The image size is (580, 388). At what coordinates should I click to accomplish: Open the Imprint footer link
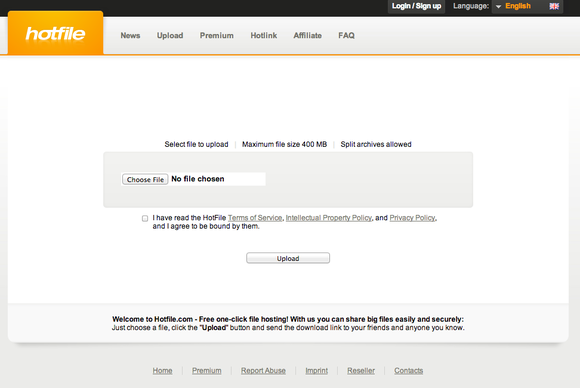(x=316, y=371)
